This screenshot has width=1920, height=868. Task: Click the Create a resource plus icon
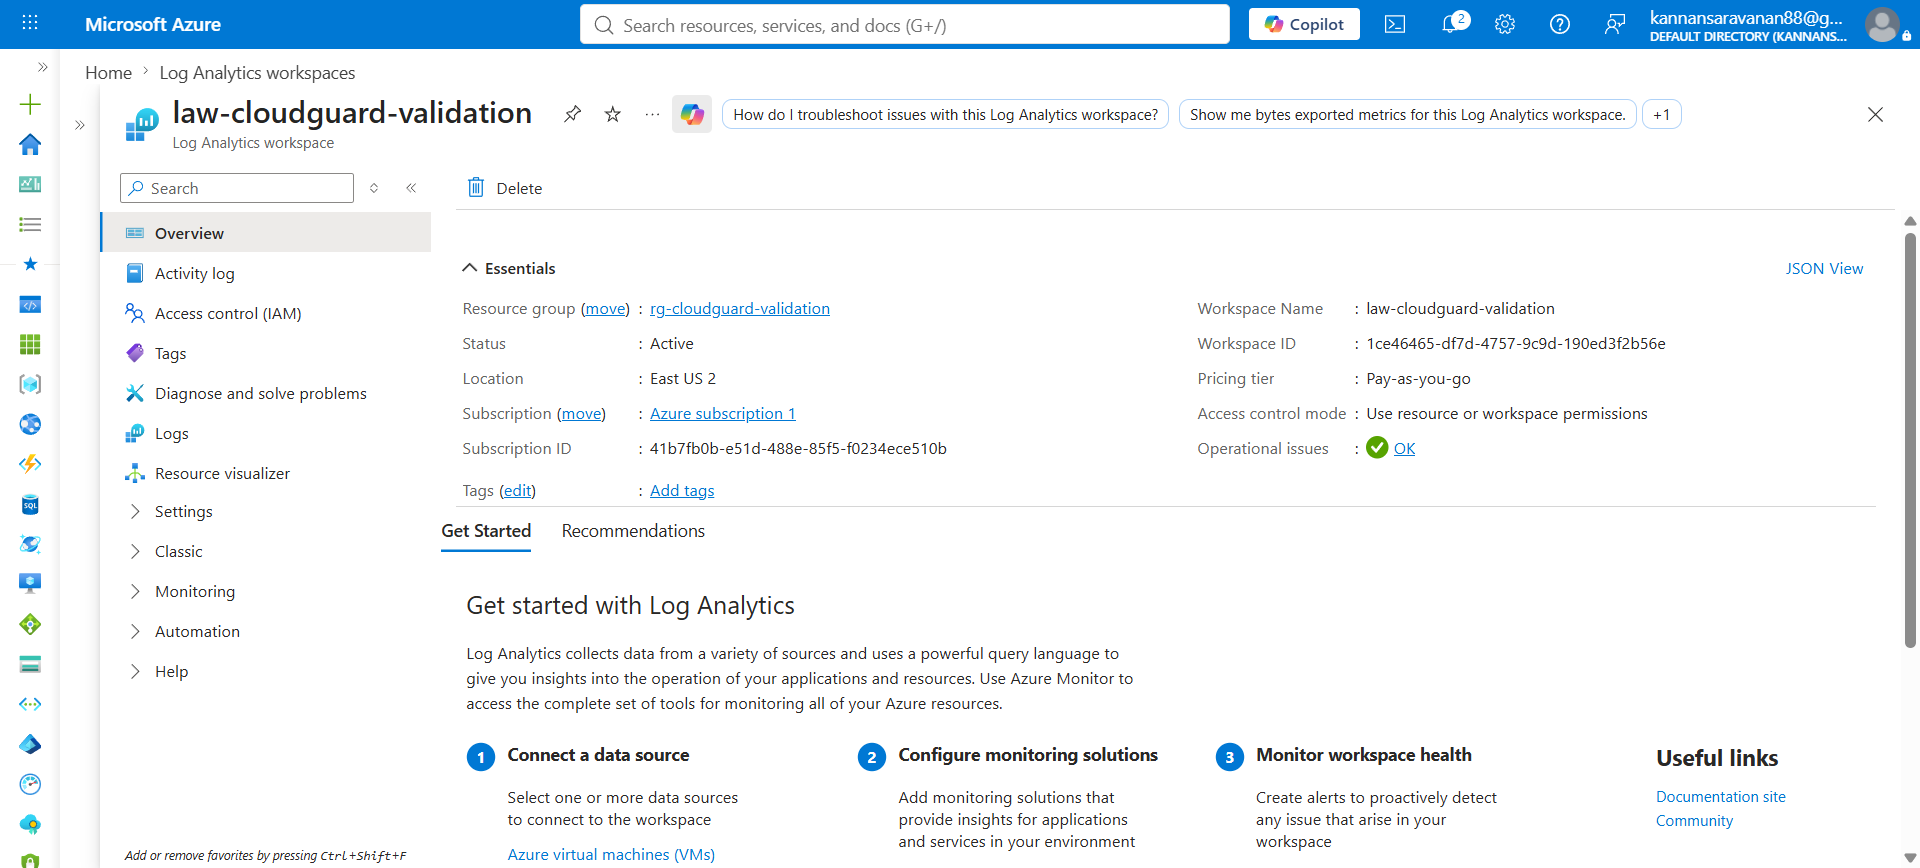30,104
